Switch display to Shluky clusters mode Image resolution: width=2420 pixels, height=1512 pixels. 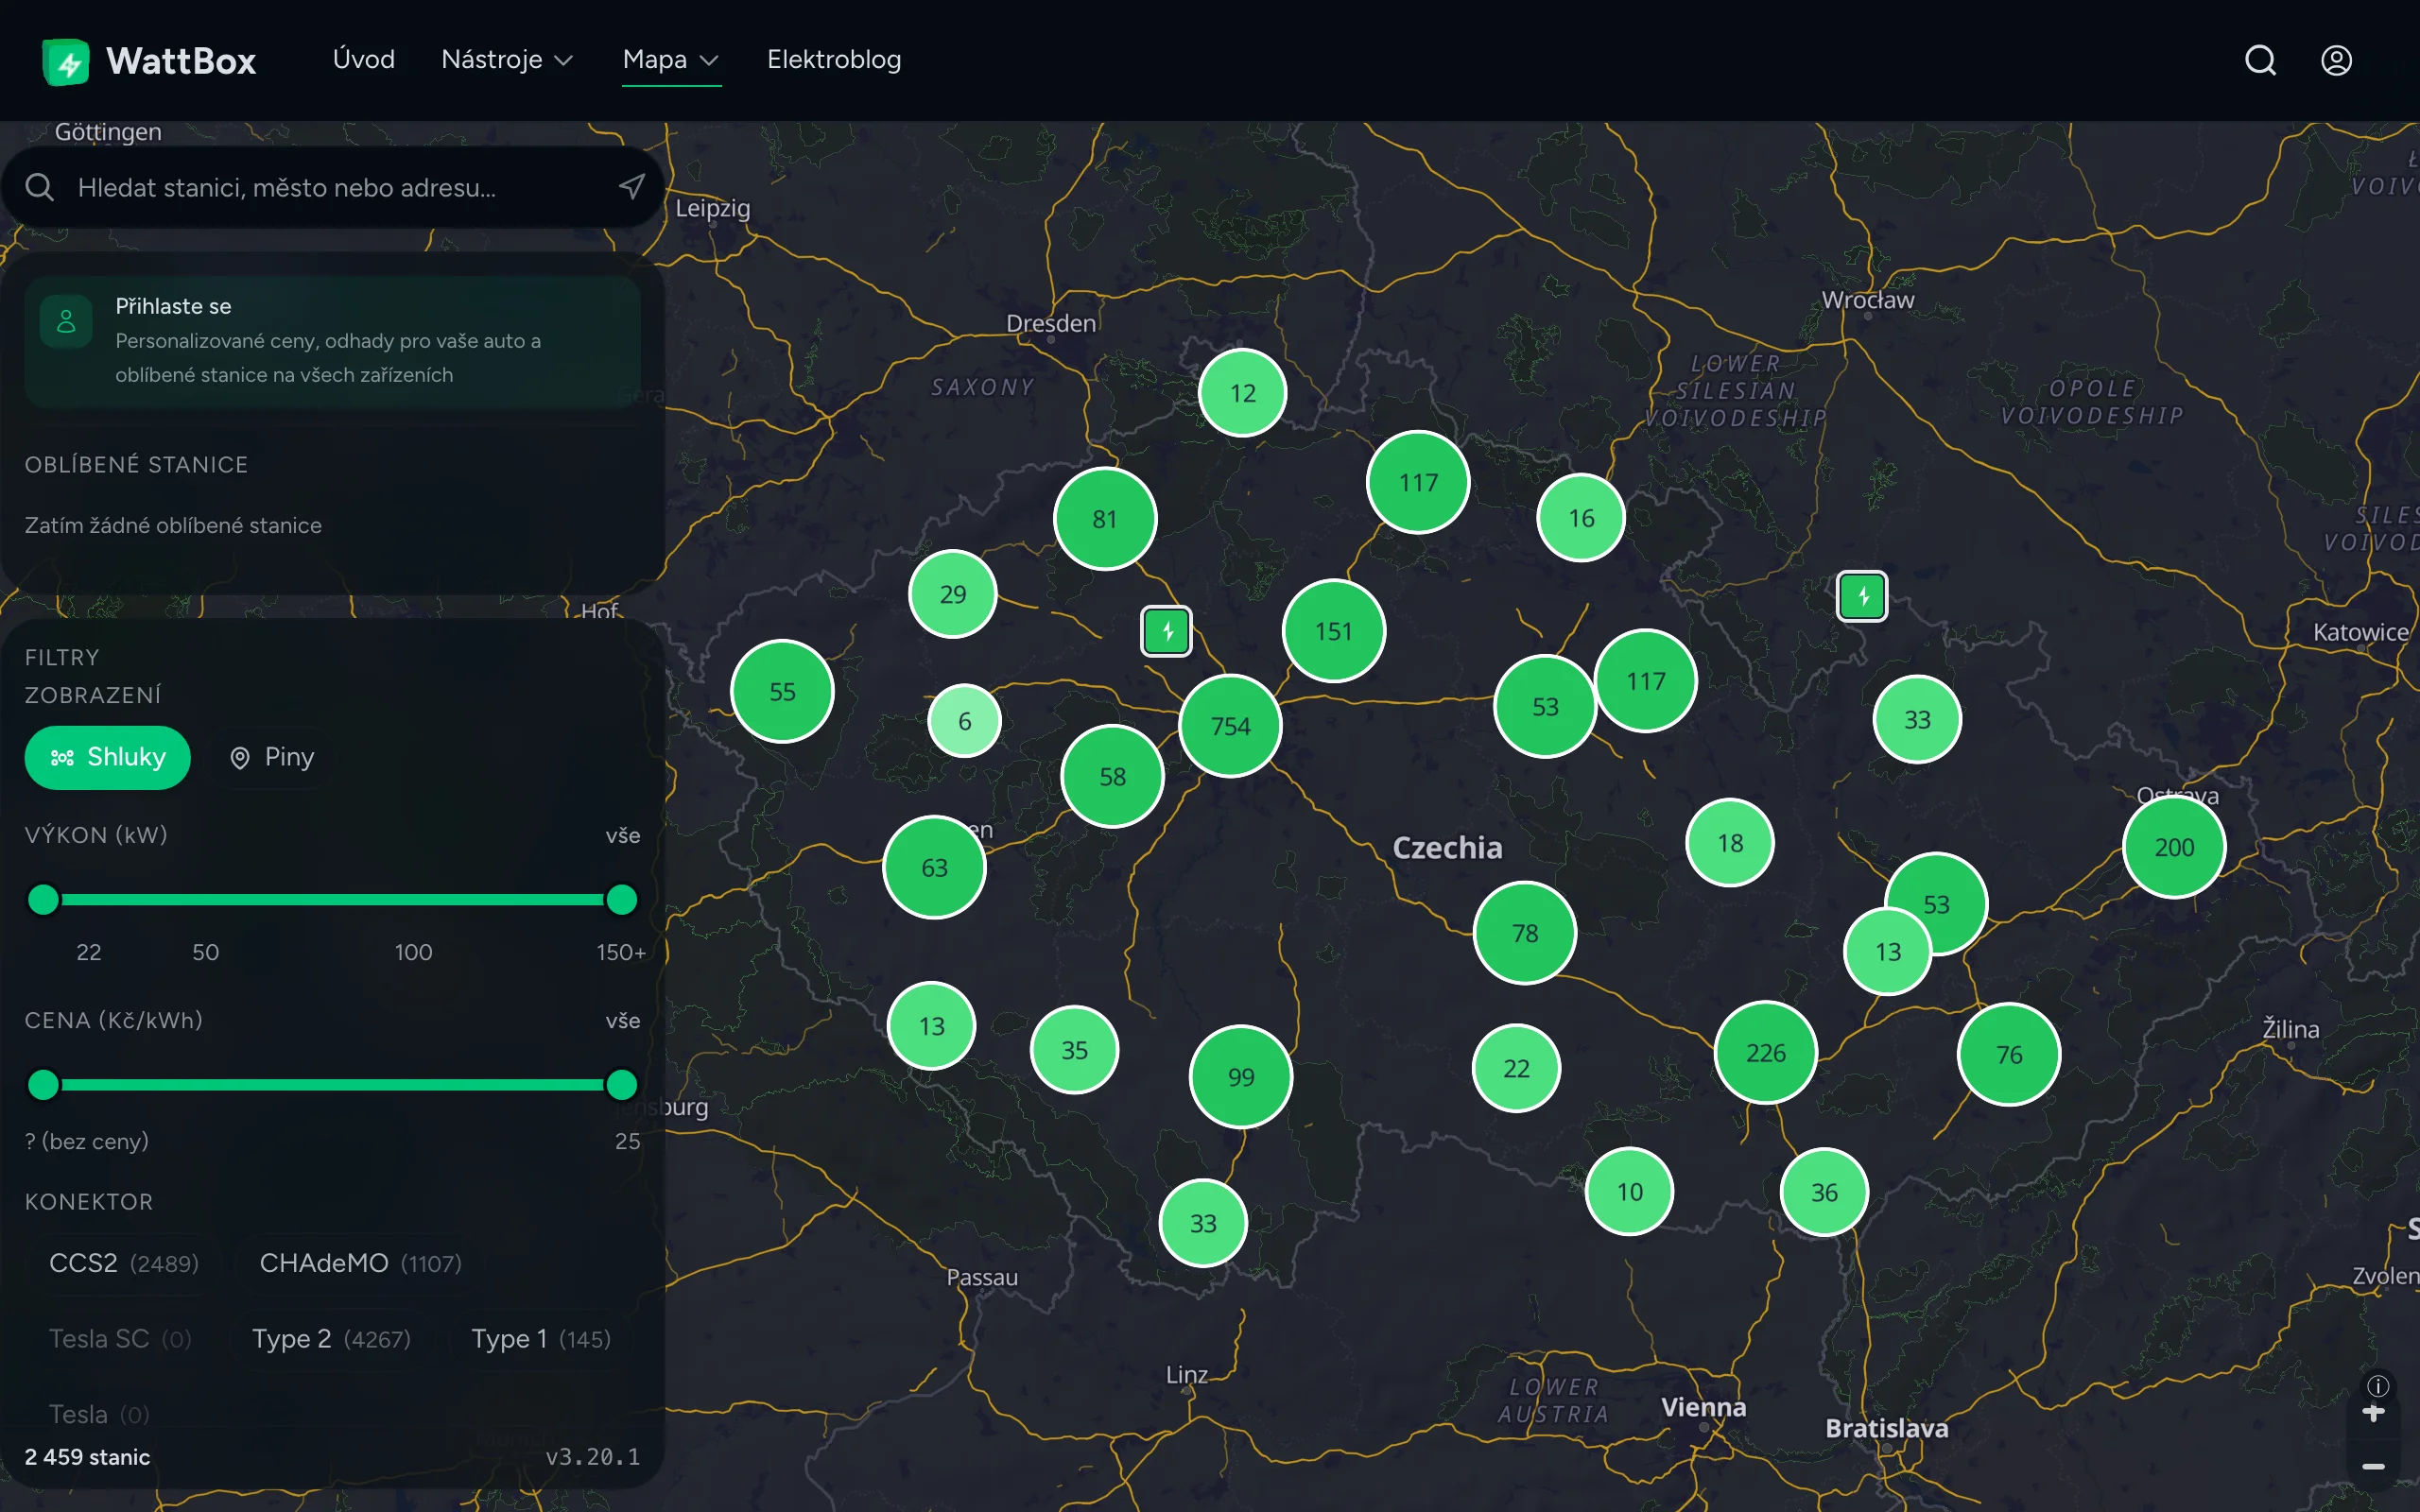click(107, 757)
